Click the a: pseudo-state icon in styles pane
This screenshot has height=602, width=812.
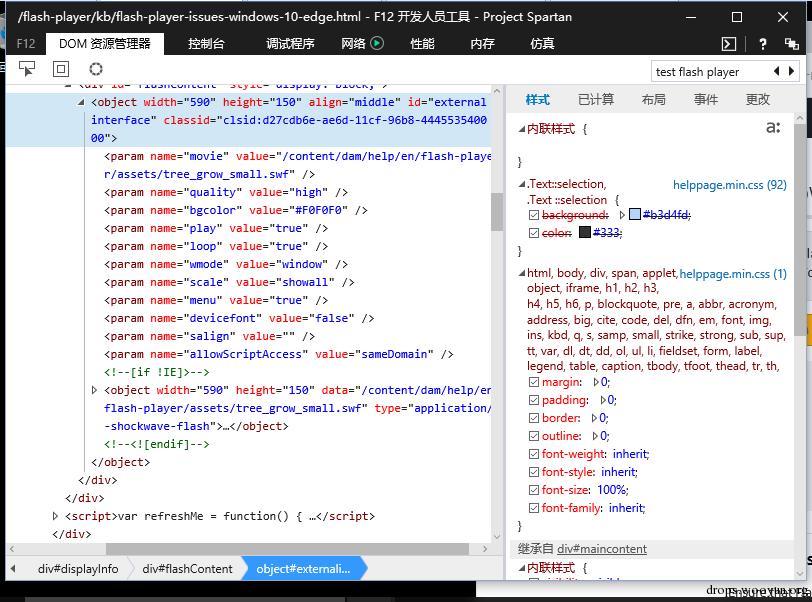click(772, 128)
